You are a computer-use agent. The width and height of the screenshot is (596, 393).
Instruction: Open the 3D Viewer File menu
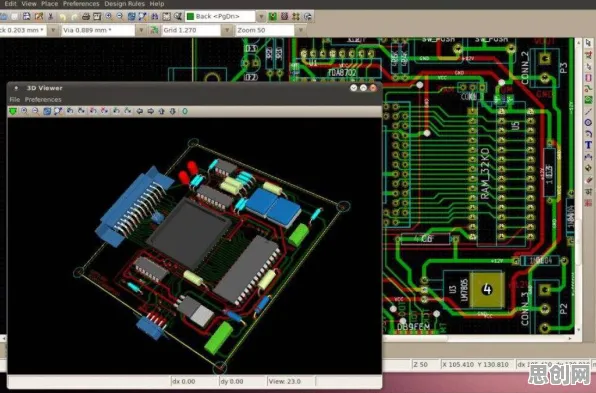pos(15,100)
